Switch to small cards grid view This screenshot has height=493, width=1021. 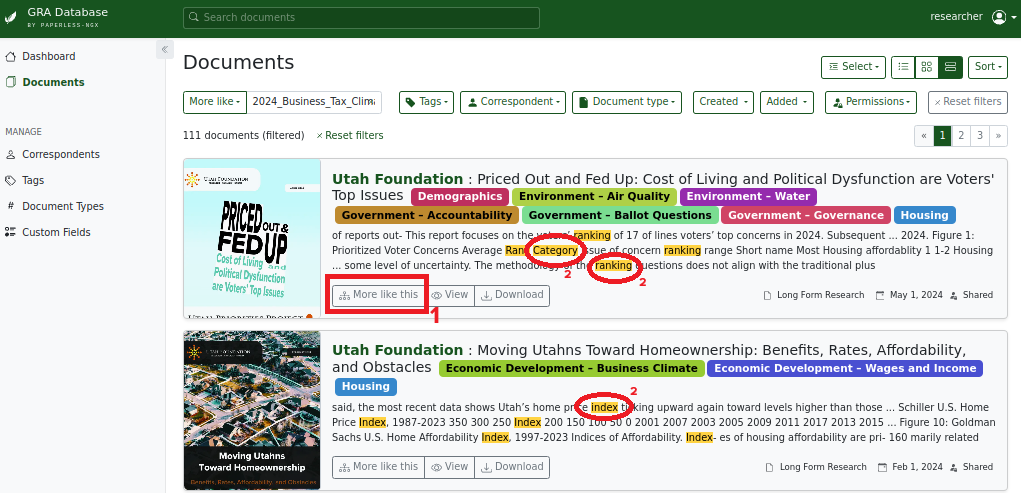pyautogui.click(x=927, y=67)
